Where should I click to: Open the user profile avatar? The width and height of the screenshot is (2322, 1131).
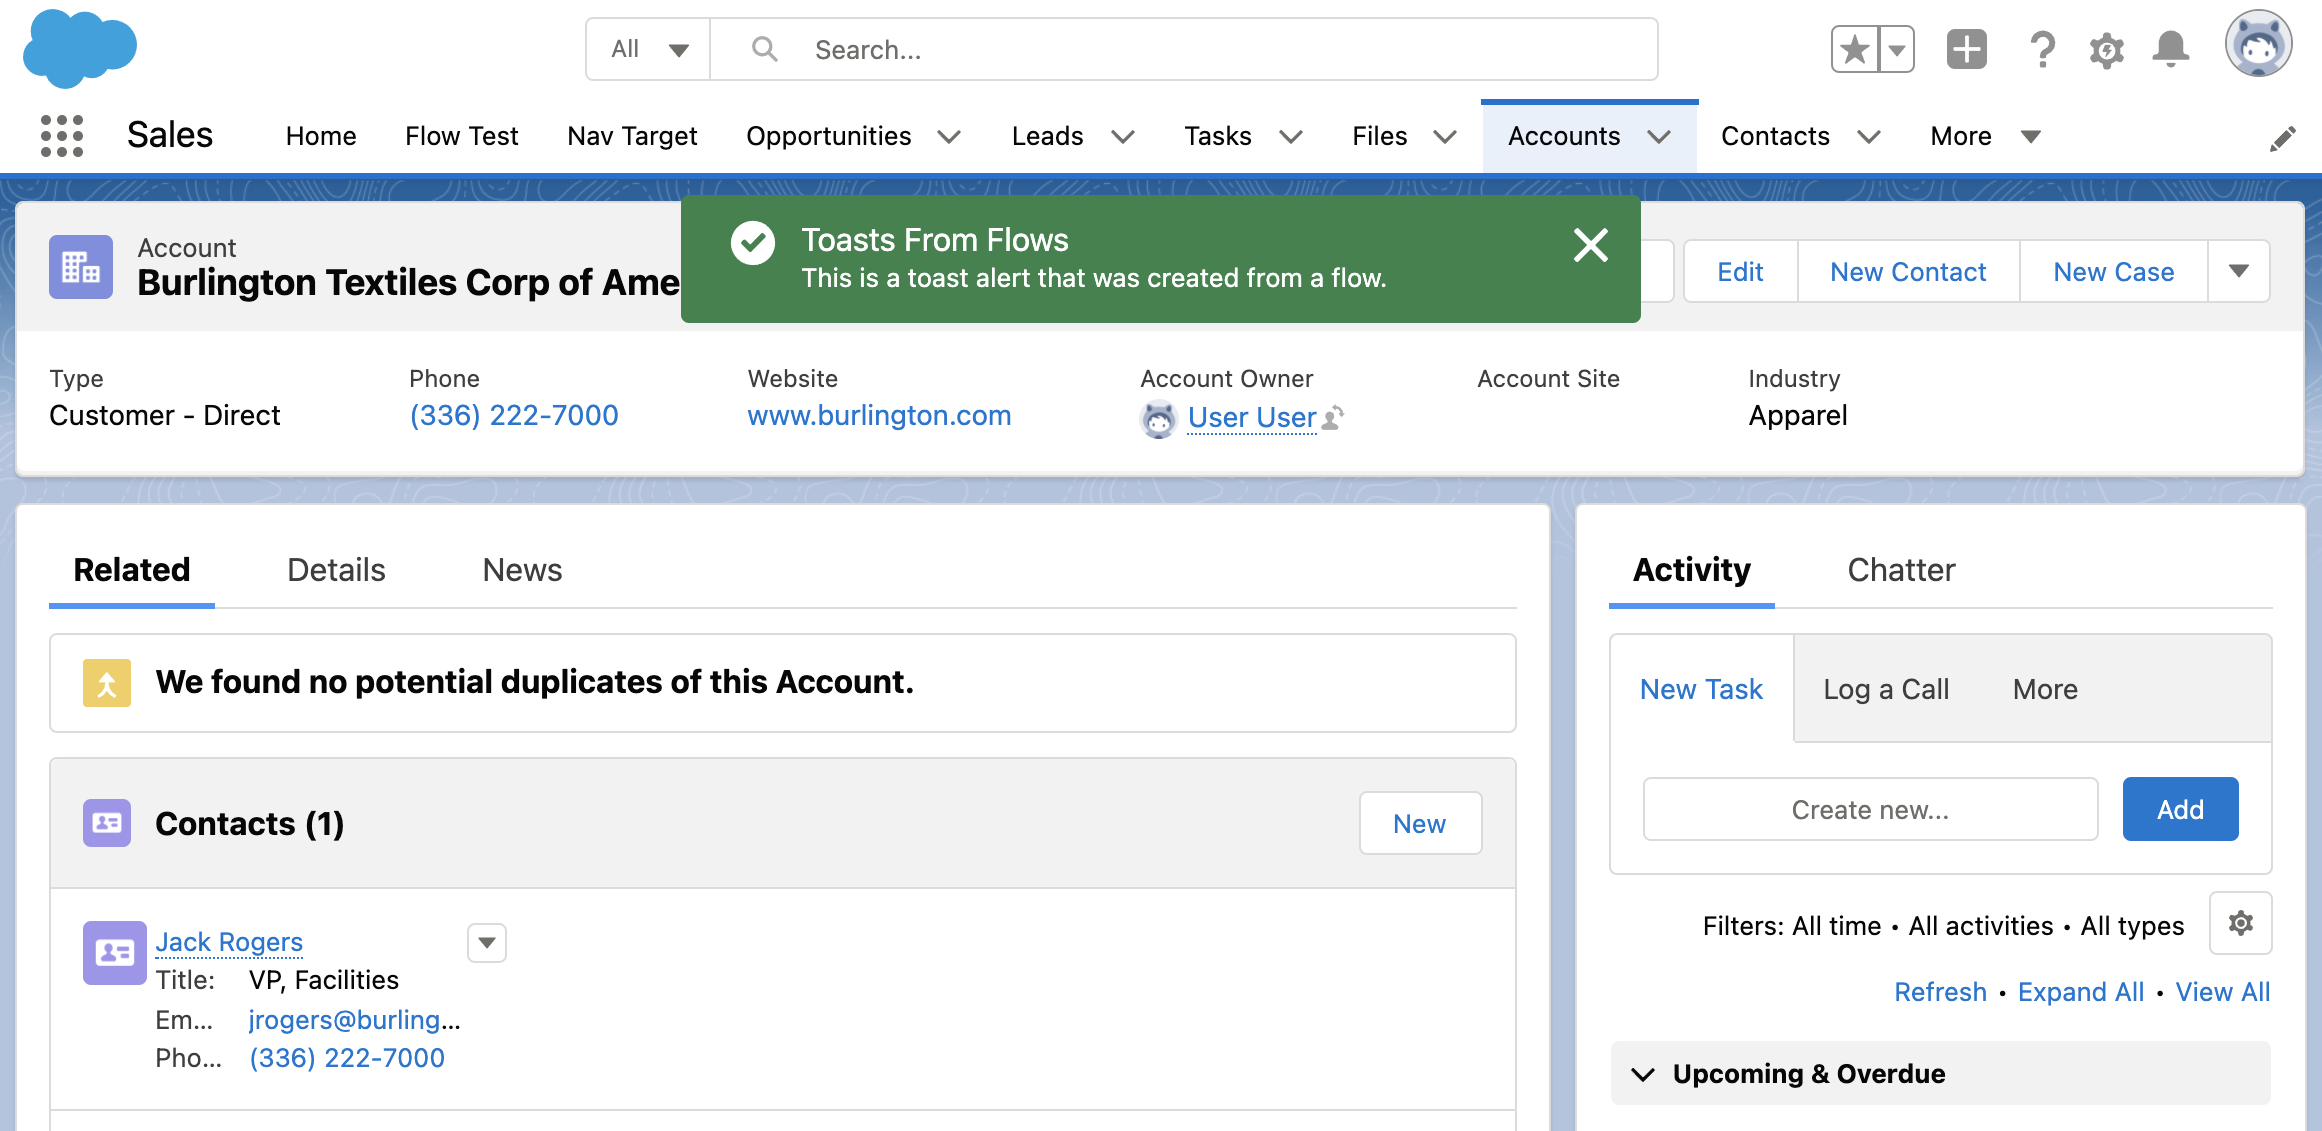[x=2258, y=45]
